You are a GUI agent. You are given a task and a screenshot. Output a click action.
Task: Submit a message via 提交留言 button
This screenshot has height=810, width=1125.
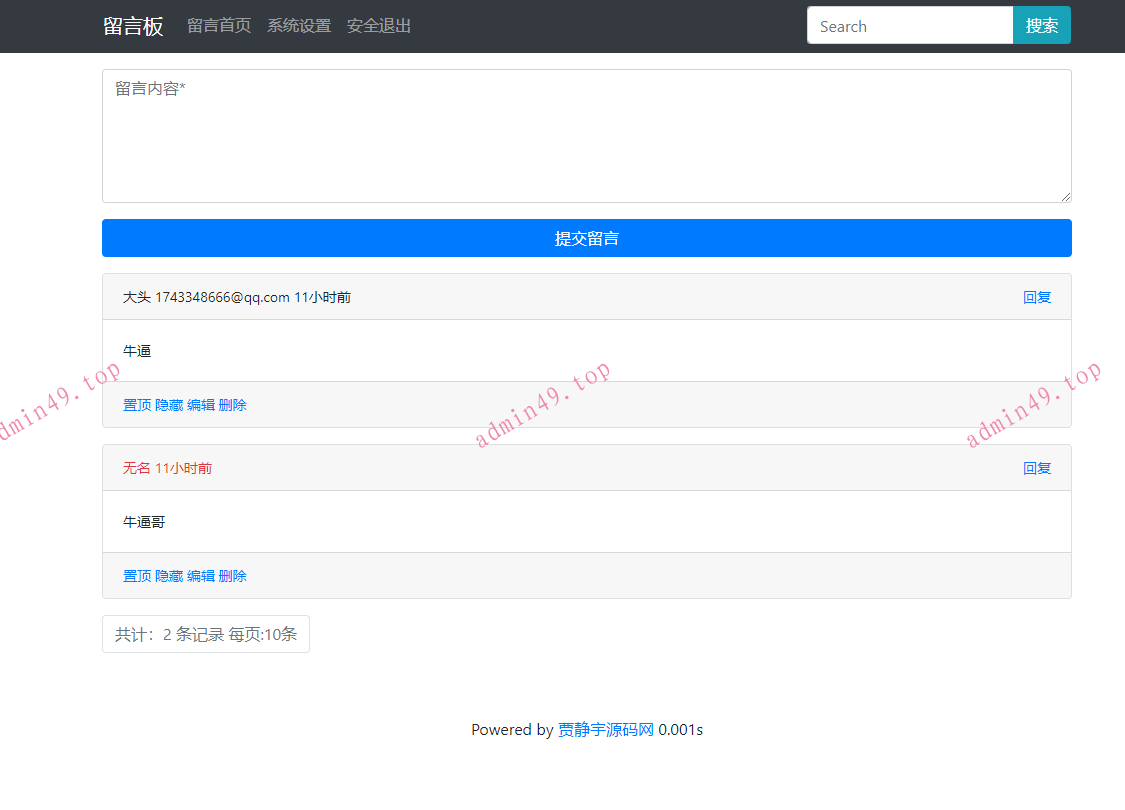coord(586,238)
